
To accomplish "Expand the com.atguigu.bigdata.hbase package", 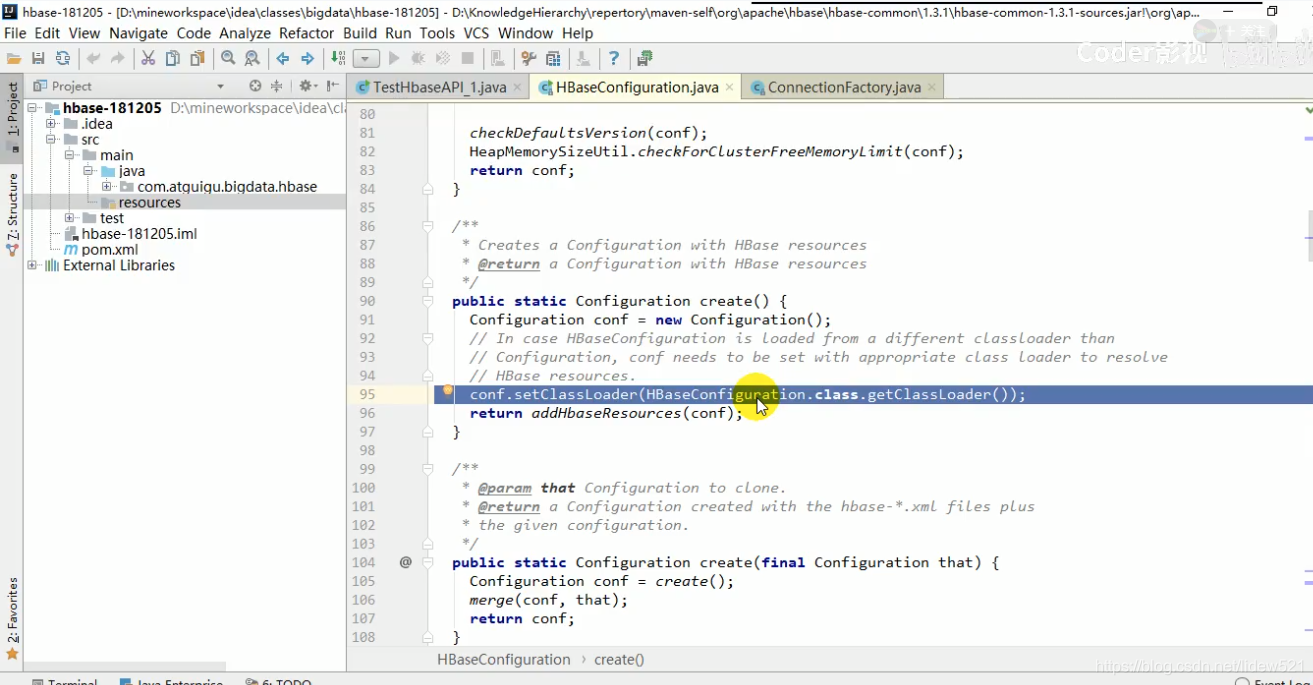I will click(x=107, y=187).
